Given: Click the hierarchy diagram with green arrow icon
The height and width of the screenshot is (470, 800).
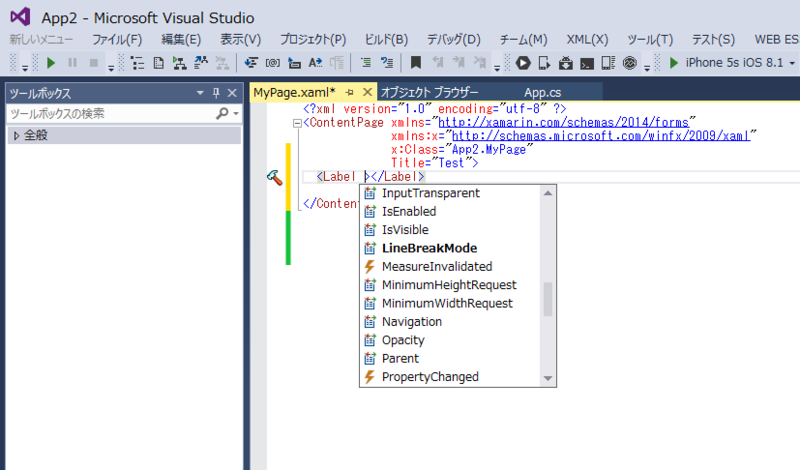Looking at the screenshot, I should [x=179, y=63].
